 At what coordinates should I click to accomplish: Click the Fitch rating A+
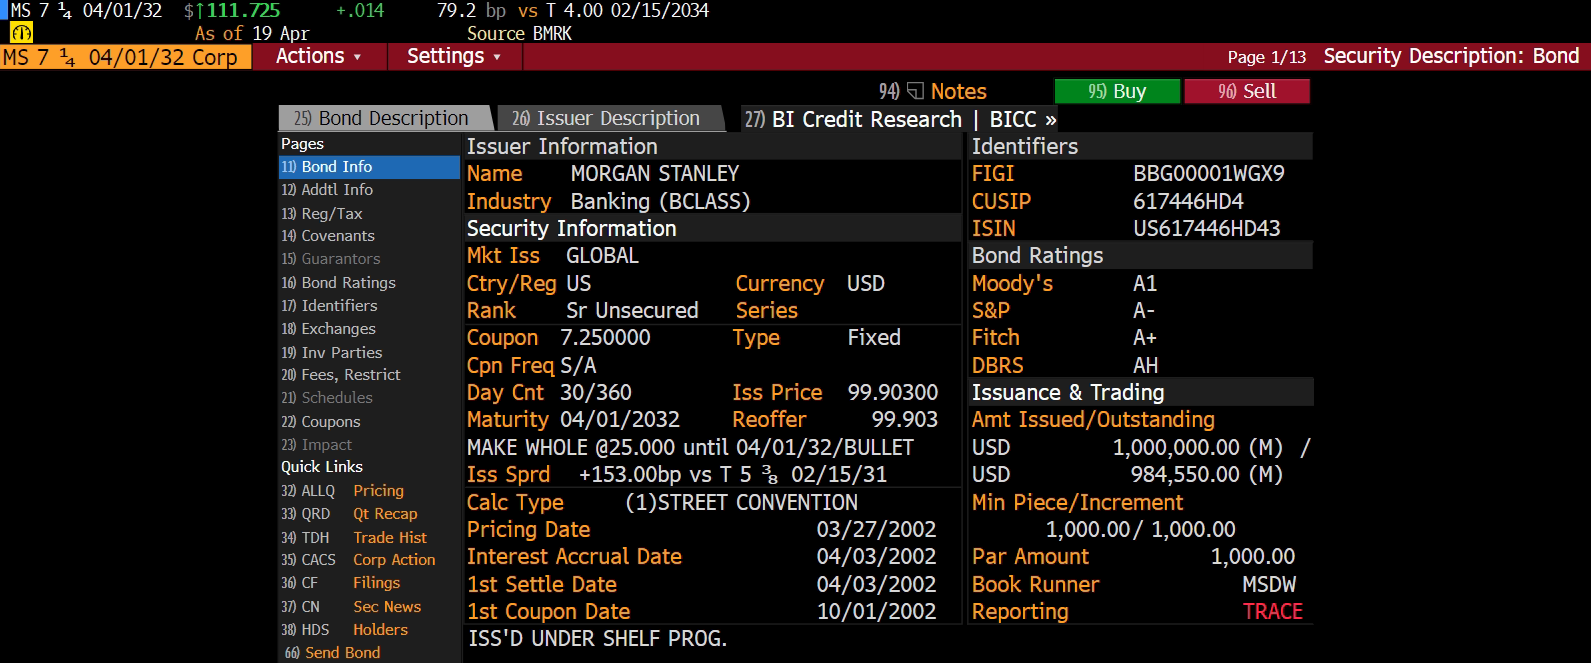[1145, 338]
